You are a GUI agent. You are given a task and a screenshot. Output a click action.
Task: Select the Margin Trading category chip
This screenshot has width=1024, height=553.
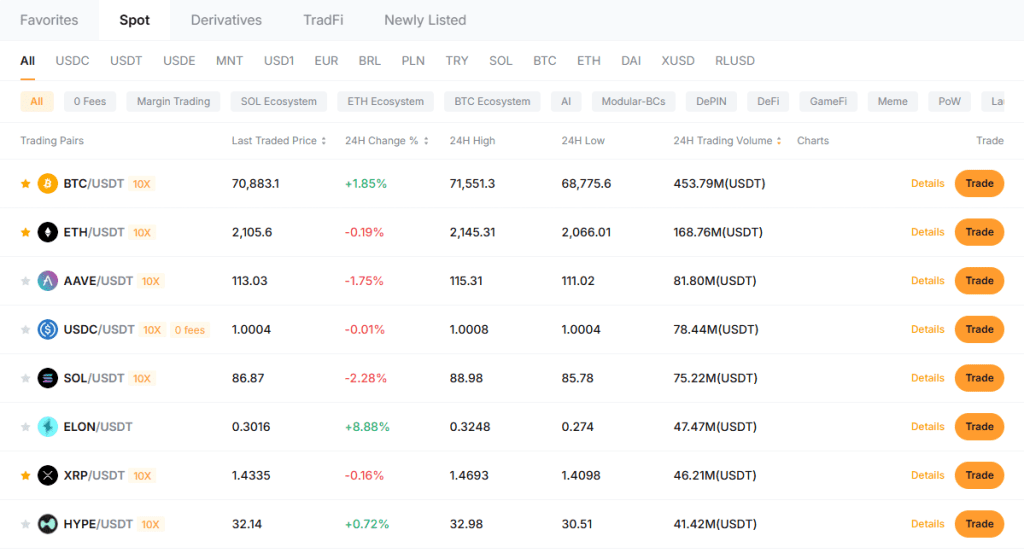173,101
